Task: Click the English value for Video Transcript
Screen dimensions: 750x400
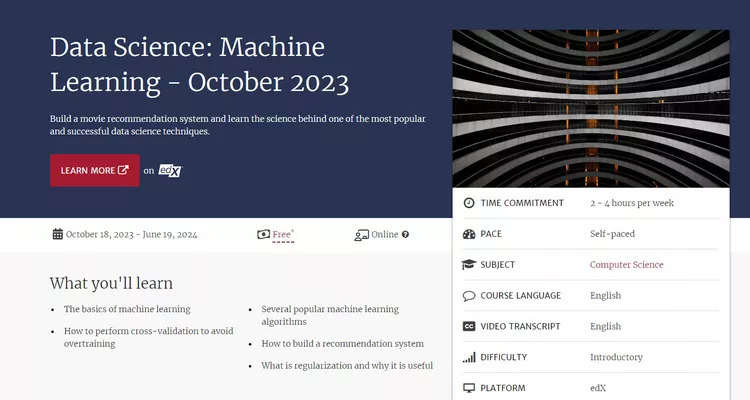Action: click(x=606, y=326)
